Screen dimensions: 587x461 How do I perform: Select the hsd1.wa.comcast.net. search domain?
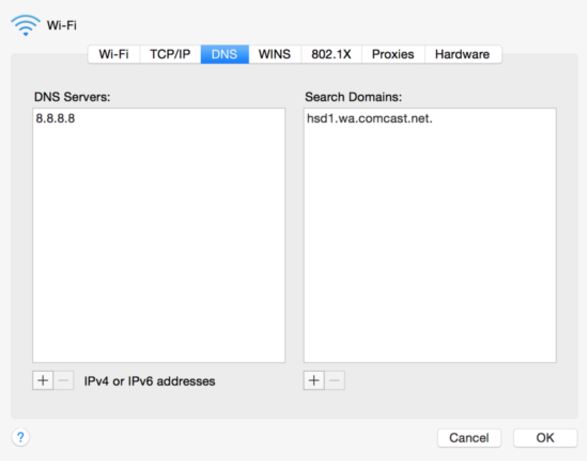tap(369, 118)
